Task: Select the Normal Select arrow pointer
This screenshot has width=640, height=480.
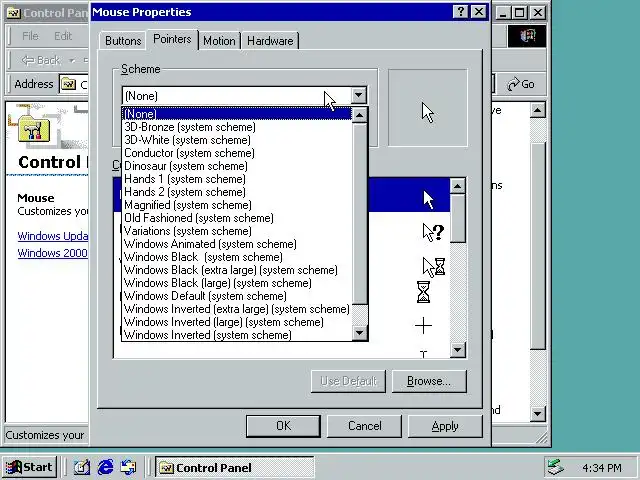Action: [x=428, y=199]
